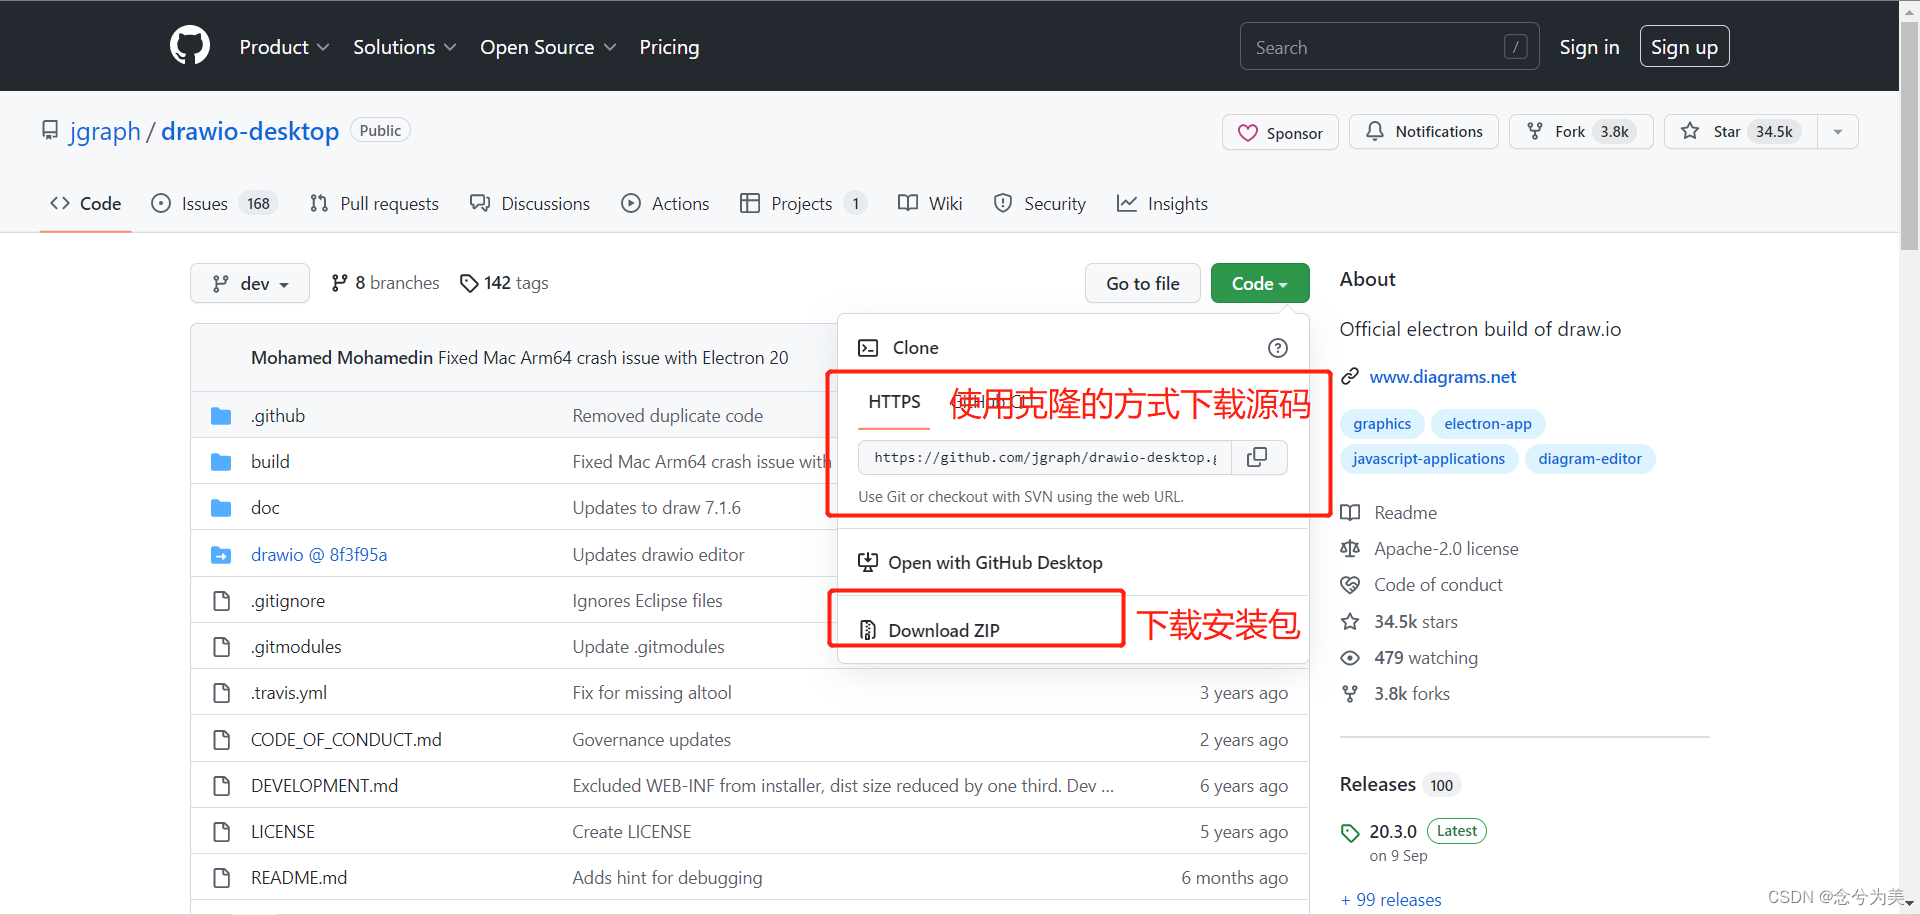This screenshot has height=915, width=1920.
Task: Click the eye icon next to 479 watching
Action: pyautogui.click(x=1350, y=658)
